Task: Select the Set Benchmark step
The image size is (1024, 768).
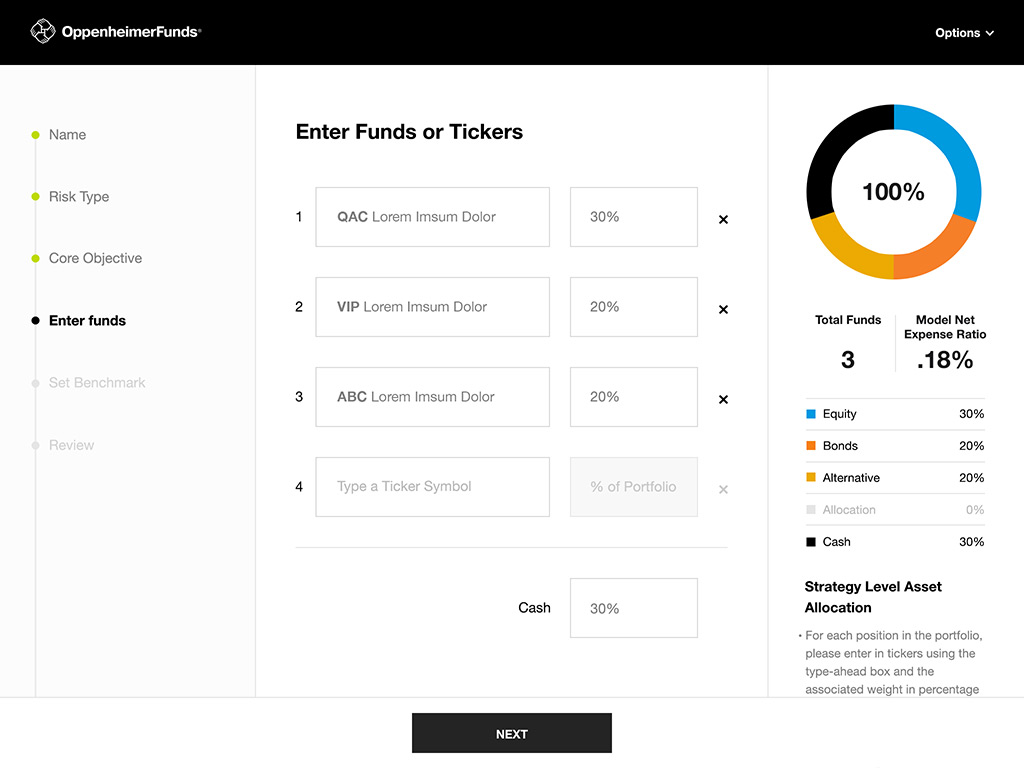Action: [x=97, y=383]
